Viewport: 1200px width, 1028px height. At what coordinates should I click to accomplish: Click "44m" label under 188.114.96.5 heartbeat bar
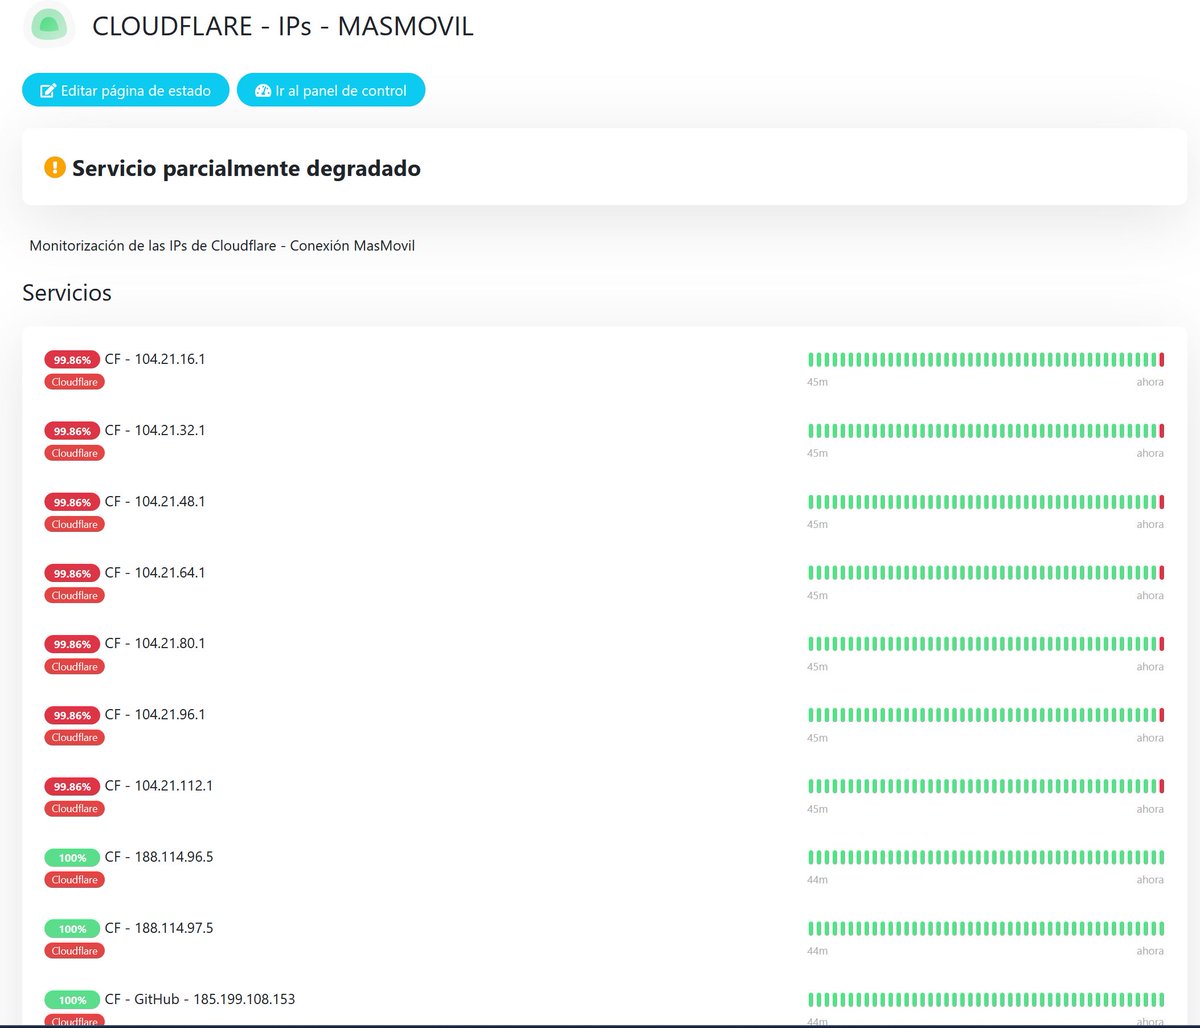(817, 879)
